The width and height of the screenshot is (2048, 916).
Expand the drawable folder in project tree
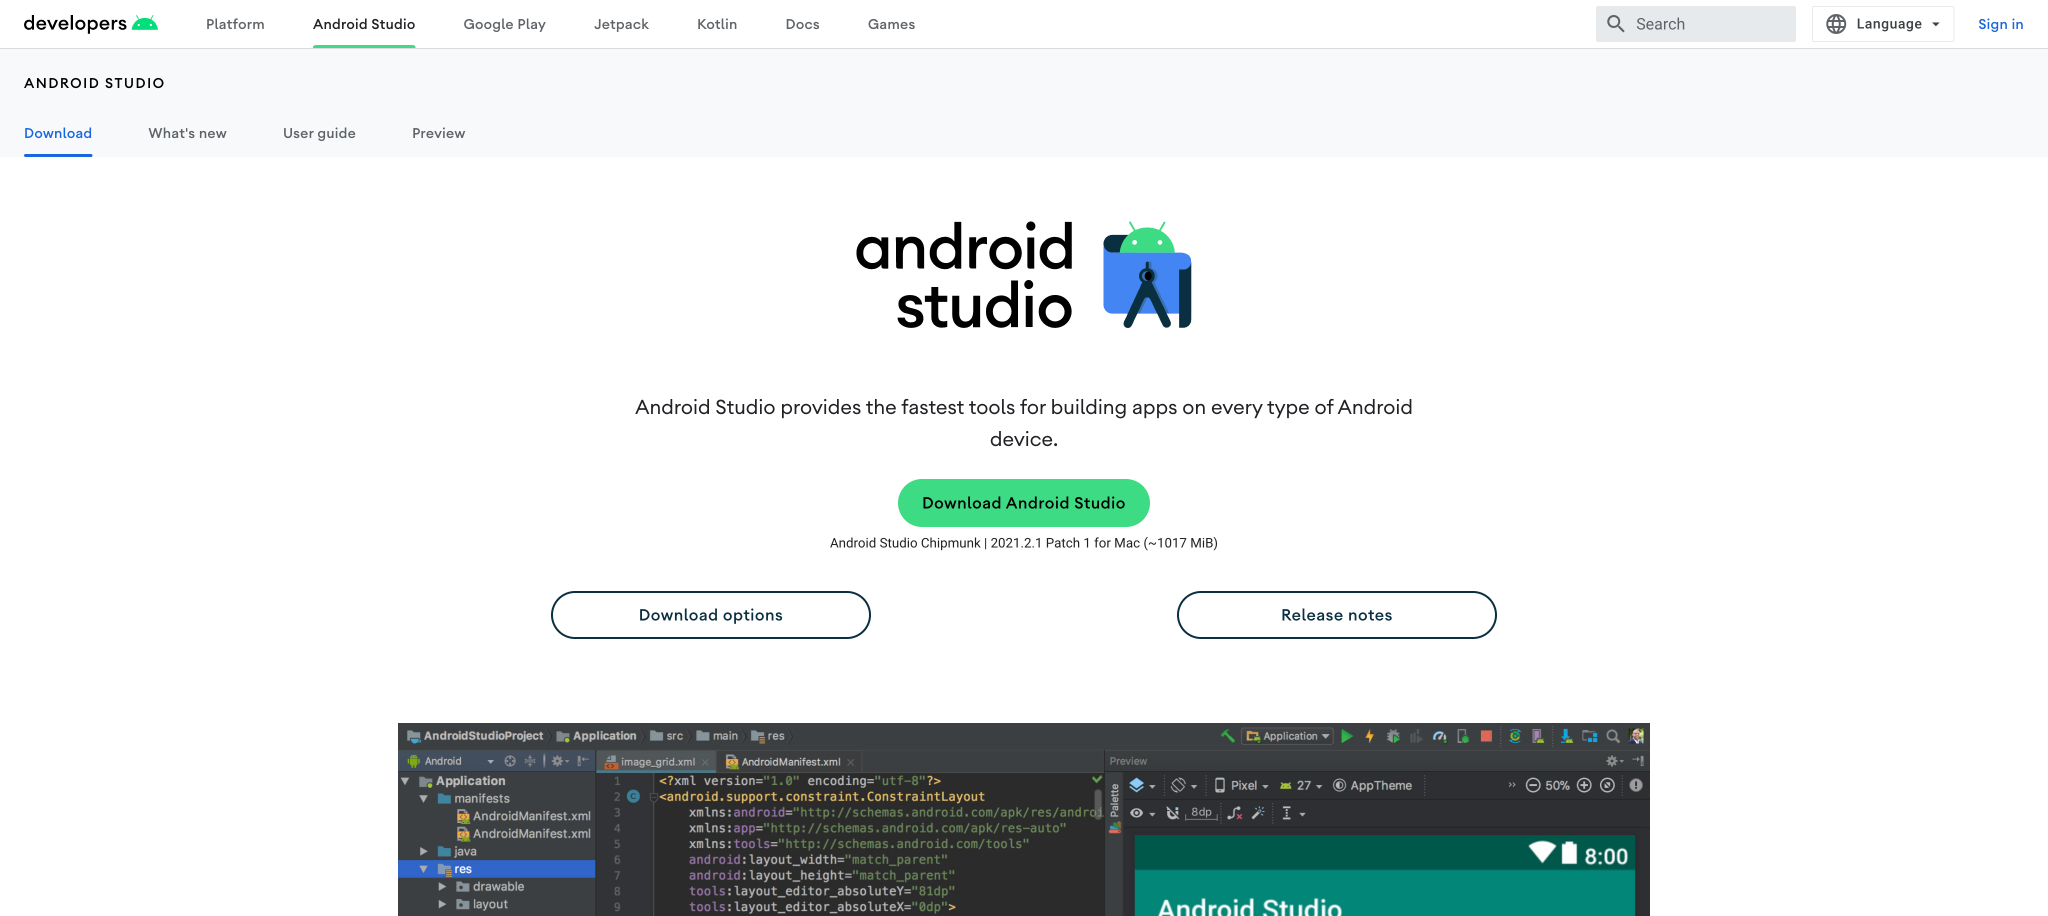point(442,886)
